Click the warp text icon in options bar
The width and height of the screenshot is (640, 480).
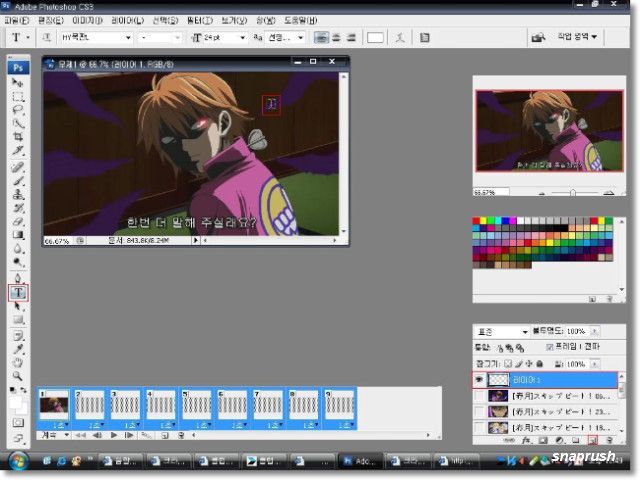400,38
